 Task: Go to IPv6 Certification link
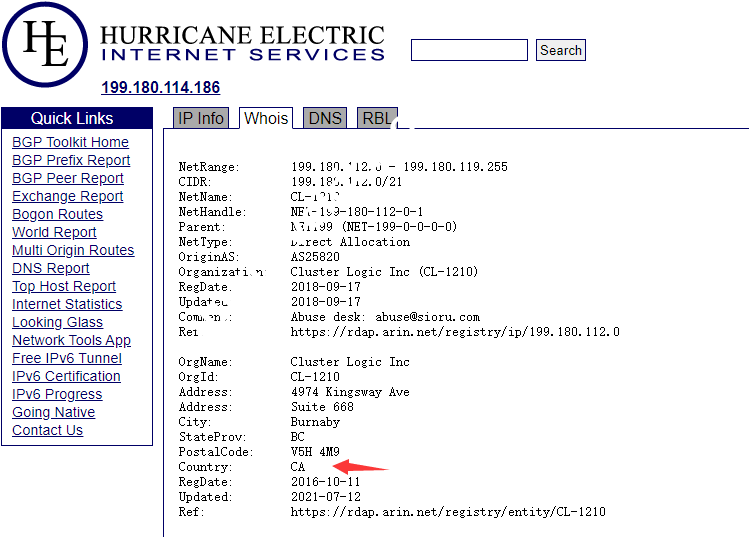pos(66,376)
